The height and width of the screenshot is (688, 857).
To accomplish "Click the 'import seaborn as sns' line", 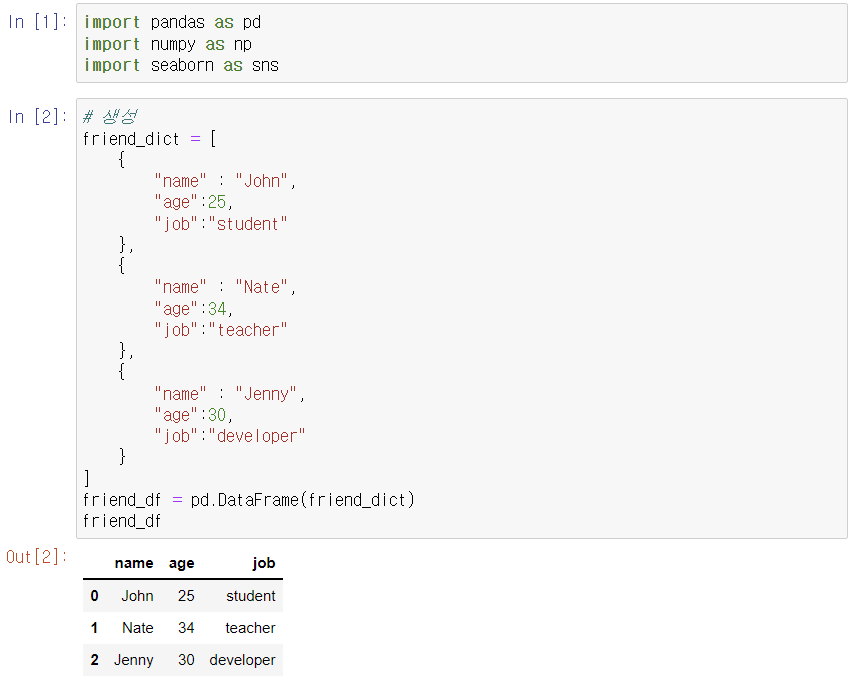I will point(181,65).
